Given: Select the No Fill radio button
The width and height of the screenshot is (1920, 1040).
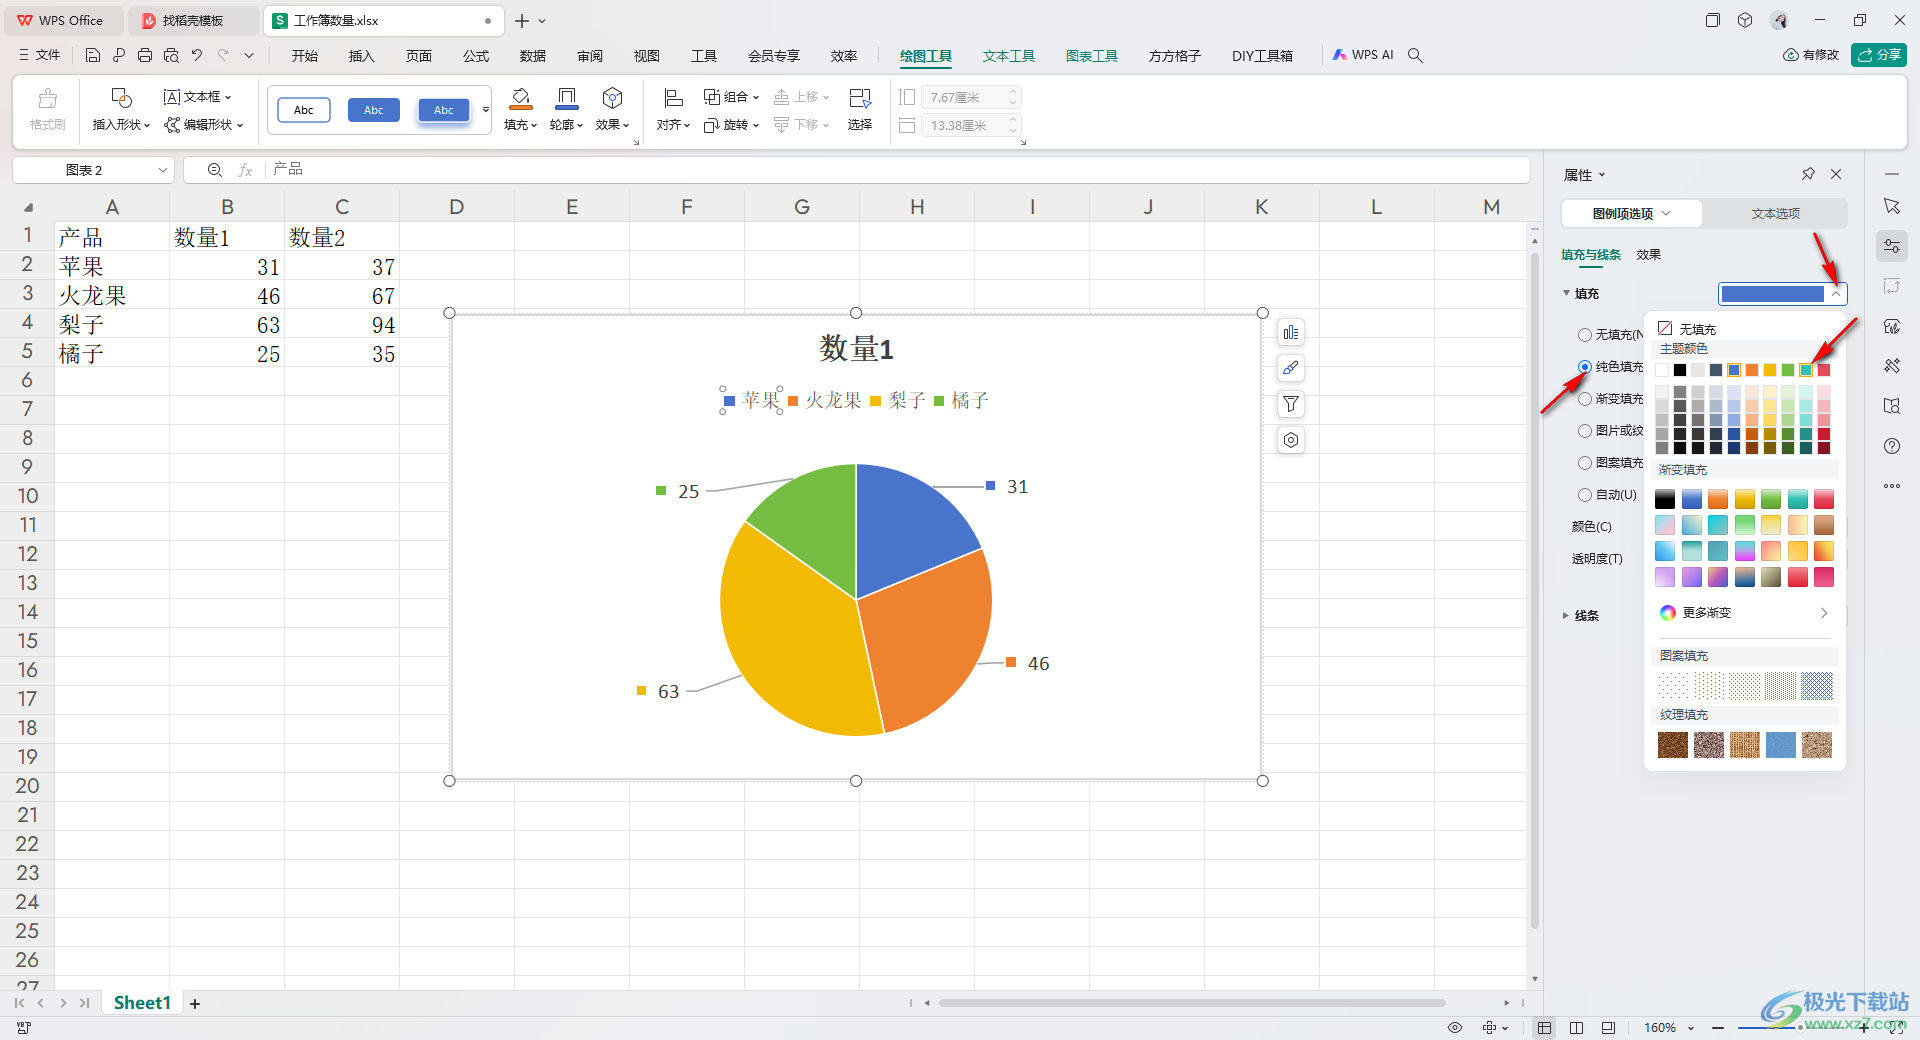Looking at the screenshot, I should click(1585, 335).
